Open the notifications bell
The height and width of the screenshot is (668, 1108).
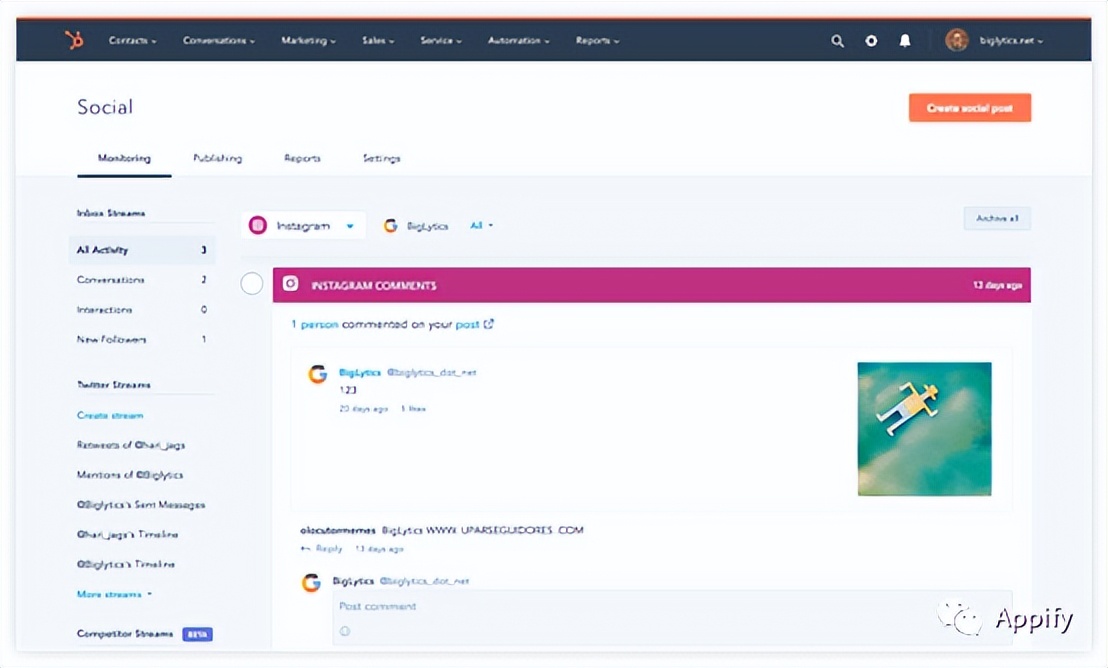point(905,41)
